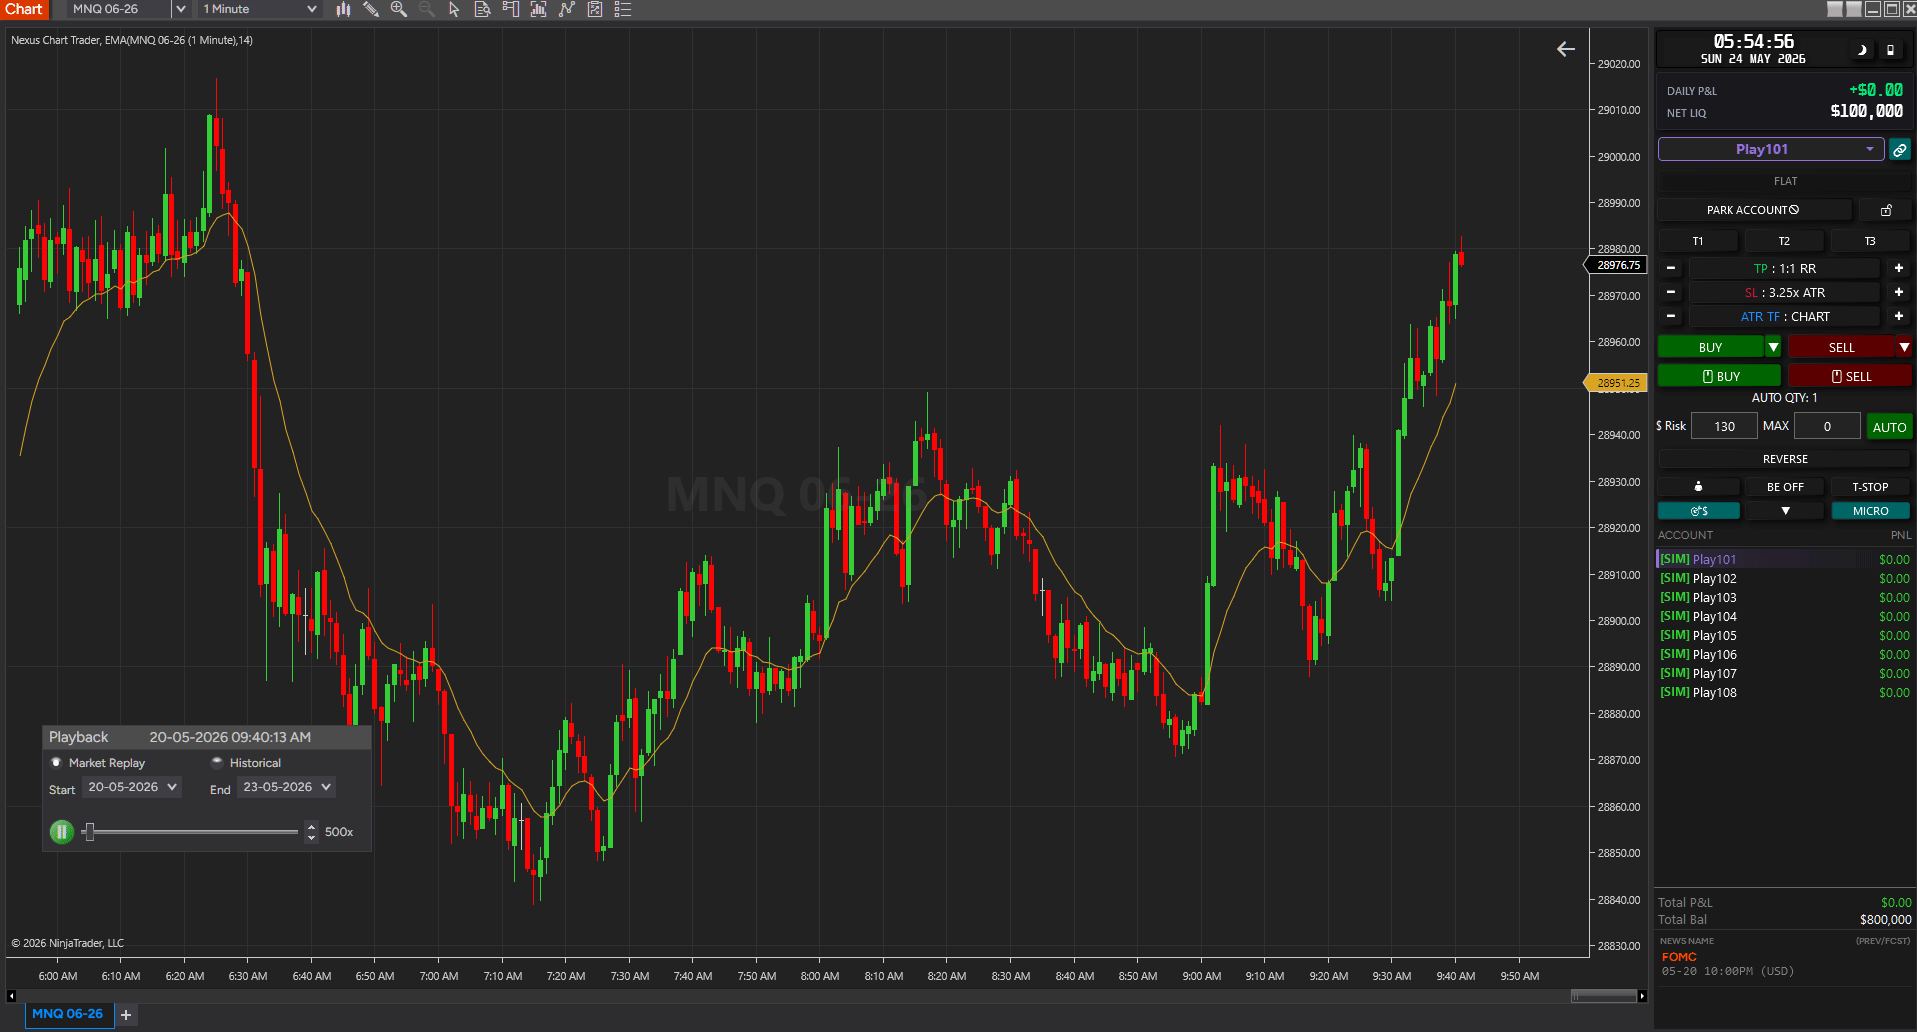
Task: Open the indicators icon in toolbar
Action: coord(538,9)
